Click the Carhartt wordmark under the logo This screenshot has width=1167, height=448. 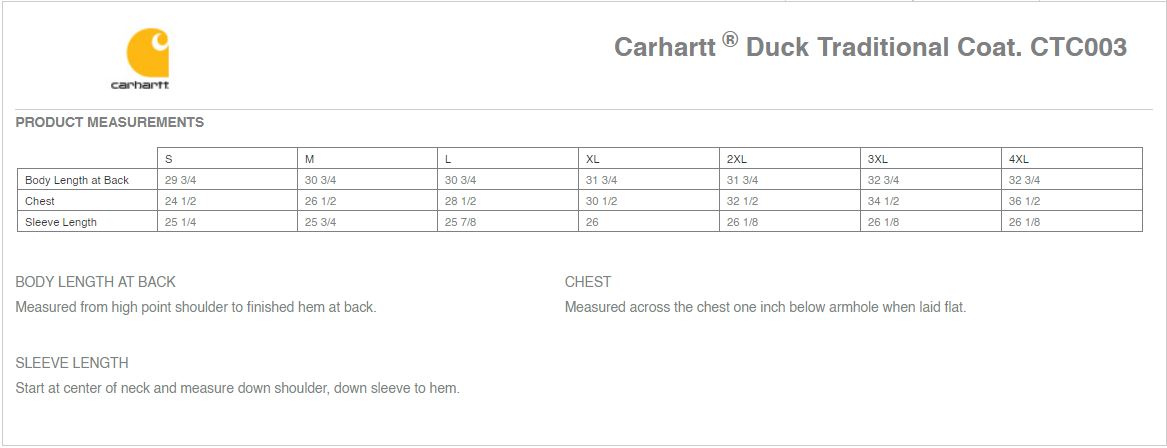140,85
